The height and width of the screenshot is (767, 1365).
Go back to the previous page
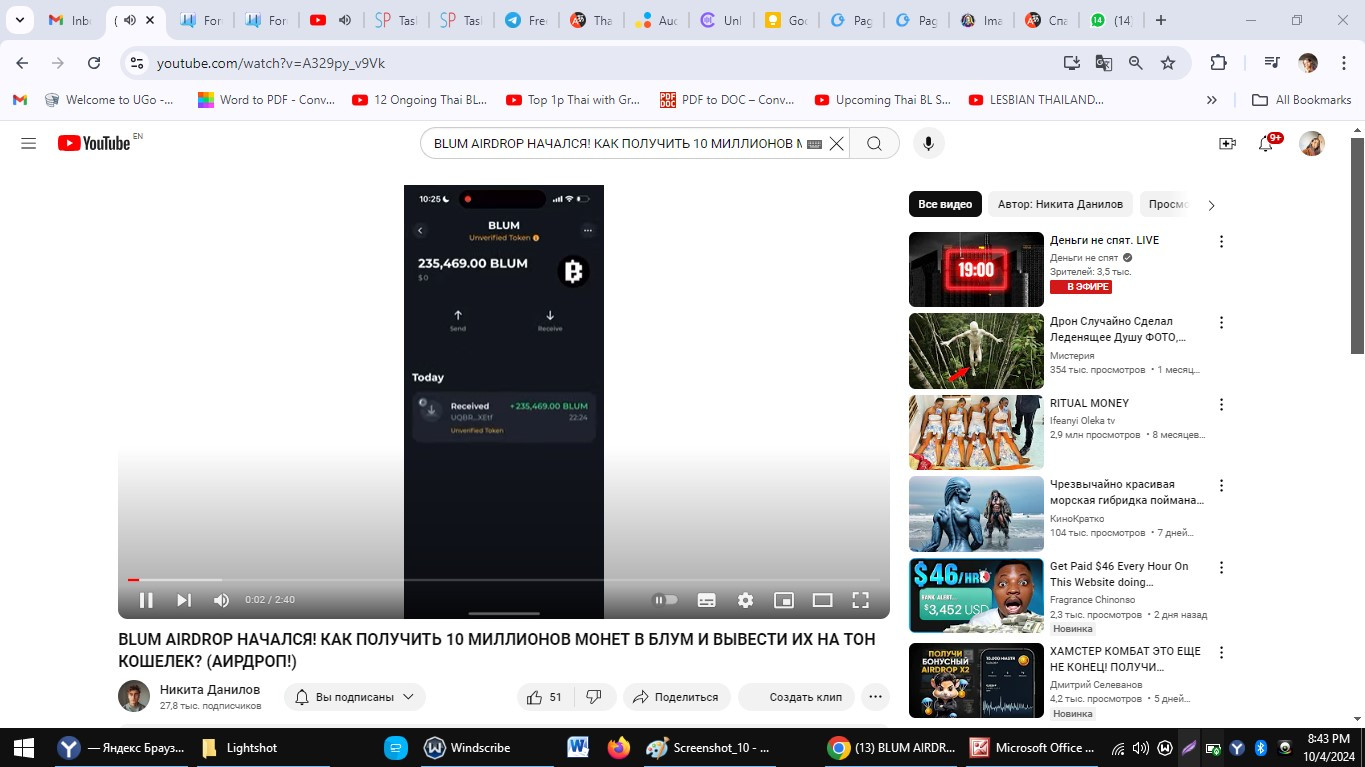point(22,63)
